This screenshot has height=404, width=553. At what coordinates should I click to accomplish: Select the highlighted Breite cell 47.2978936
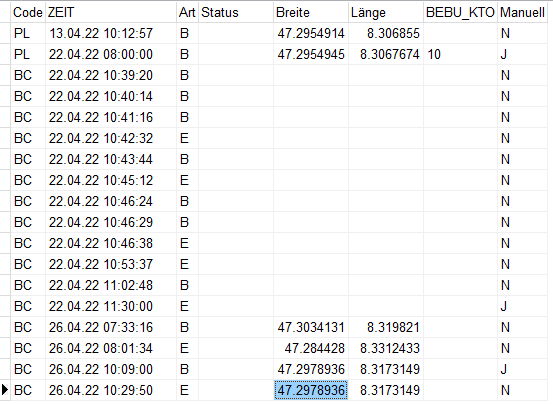pyautogui.click(x=311, y=390)
